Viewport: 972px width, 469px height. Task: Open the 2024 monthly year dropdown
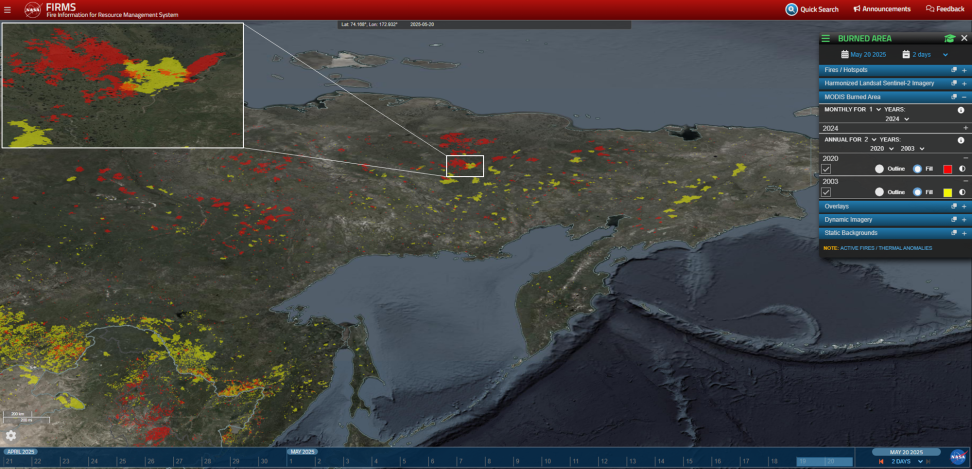point(898,118)
